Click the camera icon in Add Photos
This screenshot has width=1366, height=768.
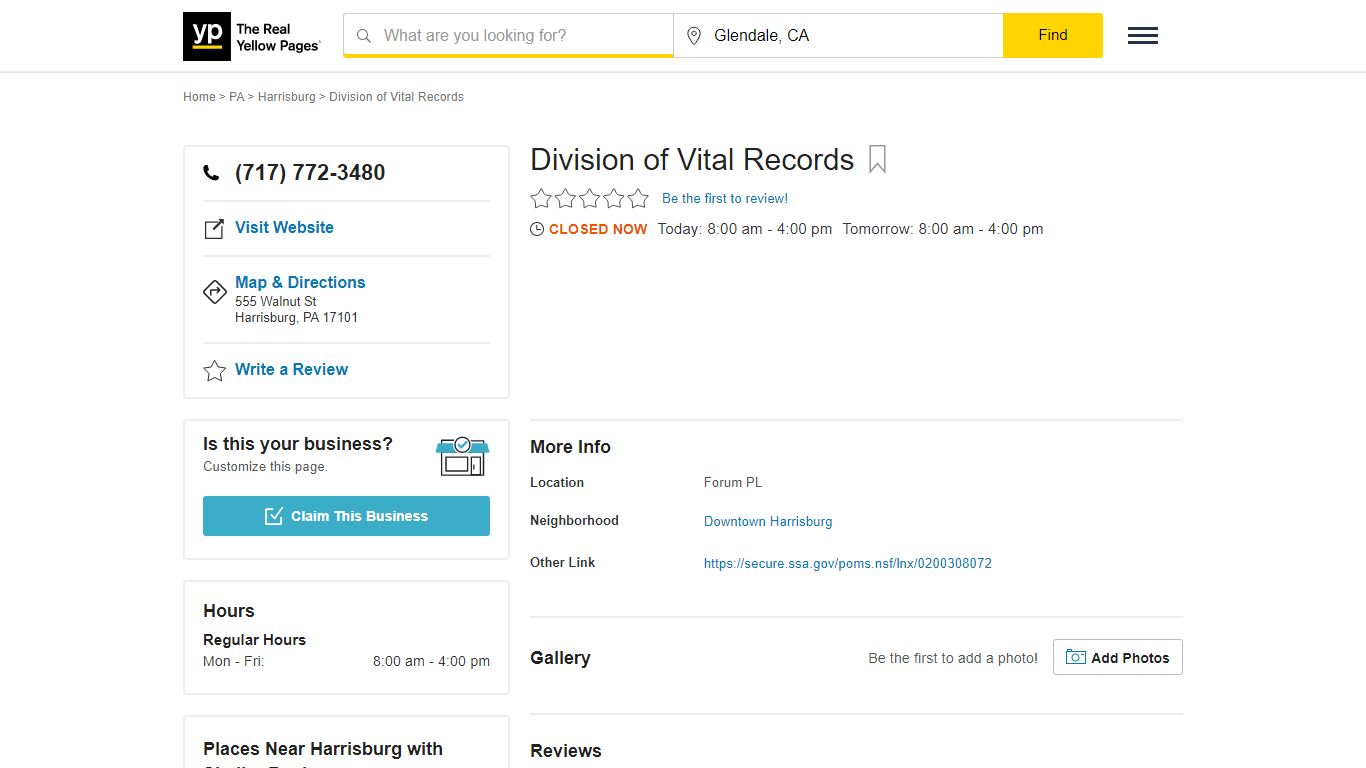click(1076, 657)
